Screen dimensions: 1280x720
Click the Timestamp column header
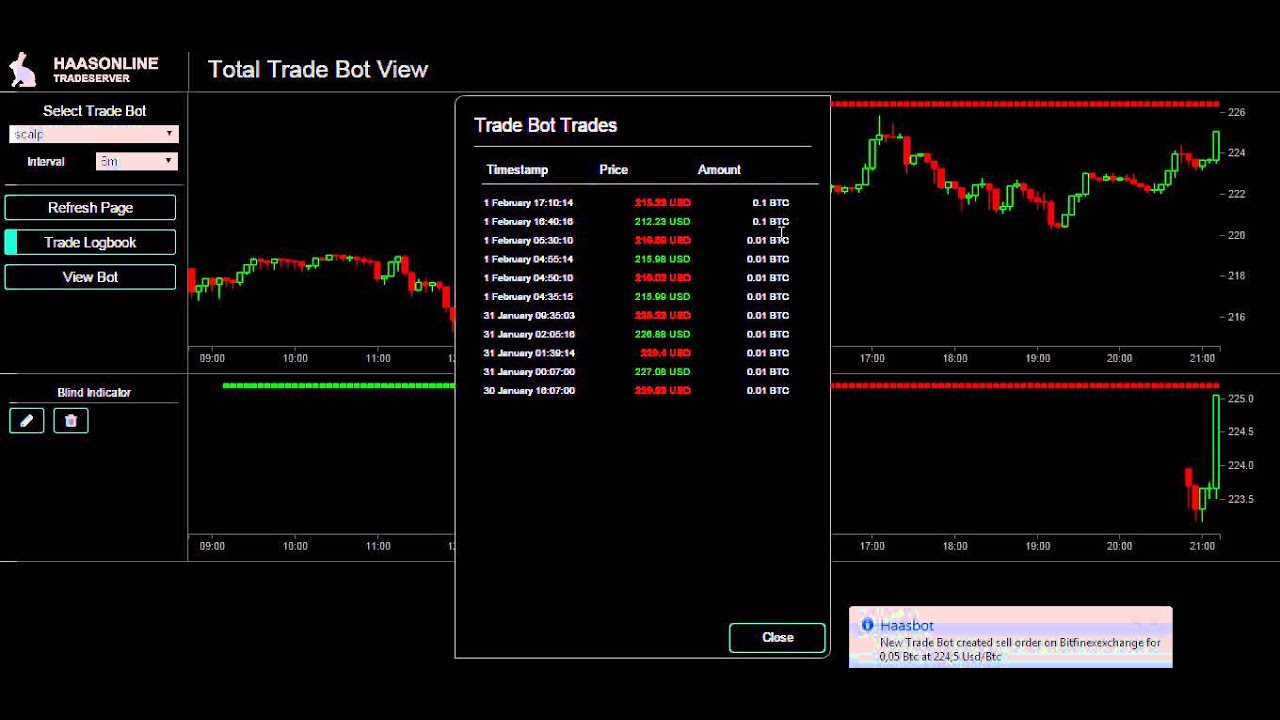point(517,170)
